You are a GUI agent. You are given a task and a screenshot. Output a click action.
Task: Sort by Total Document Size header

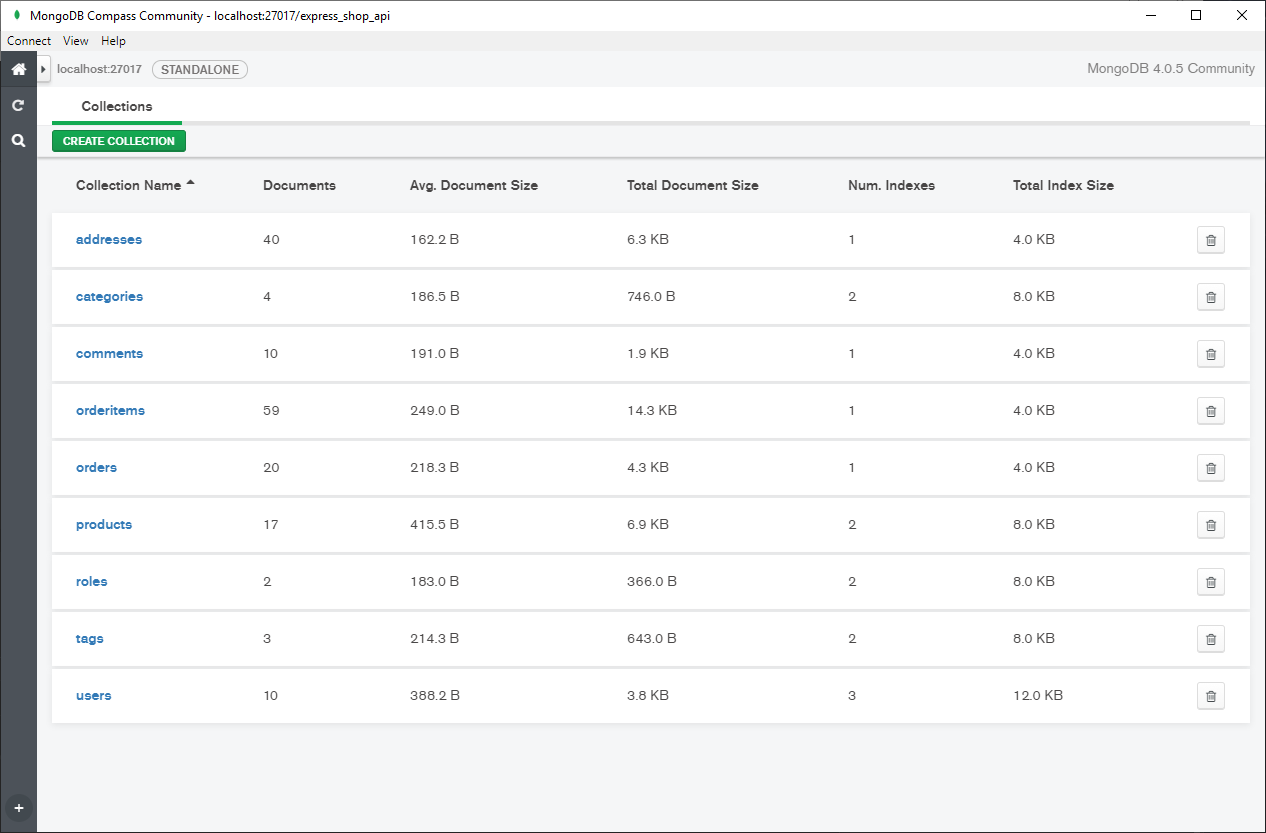click(x=693, y=185)
